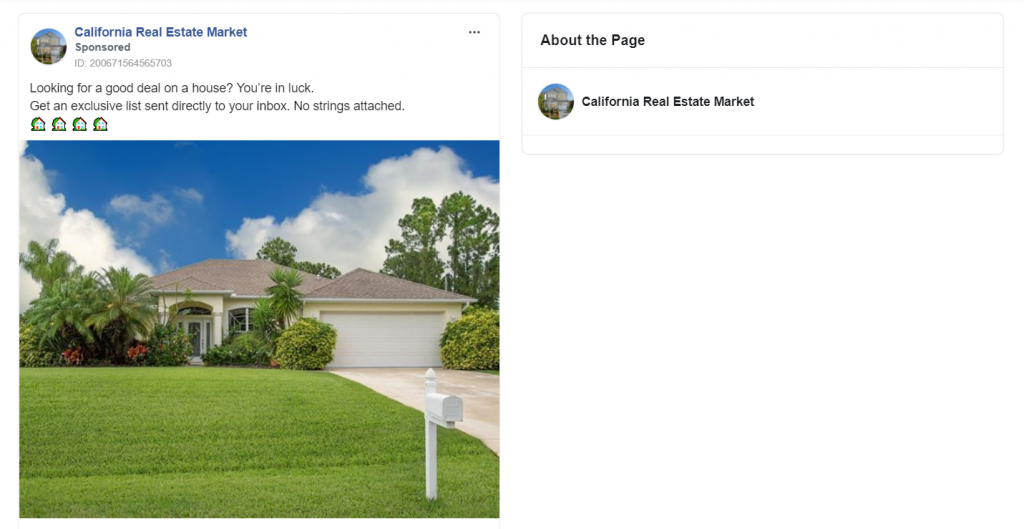Select the ad ID 200671564565703 text

pos(123,63)
